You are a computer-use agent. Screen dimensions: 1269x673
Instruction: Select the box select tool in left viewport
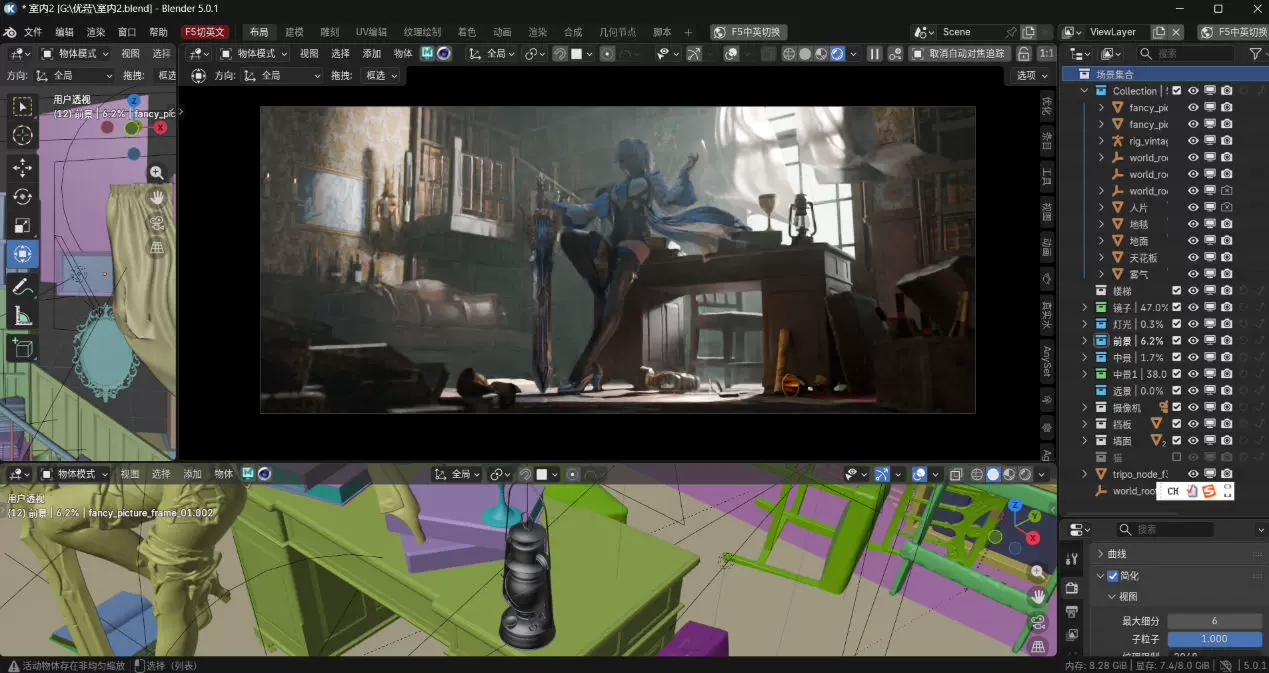tap(22, 106)
